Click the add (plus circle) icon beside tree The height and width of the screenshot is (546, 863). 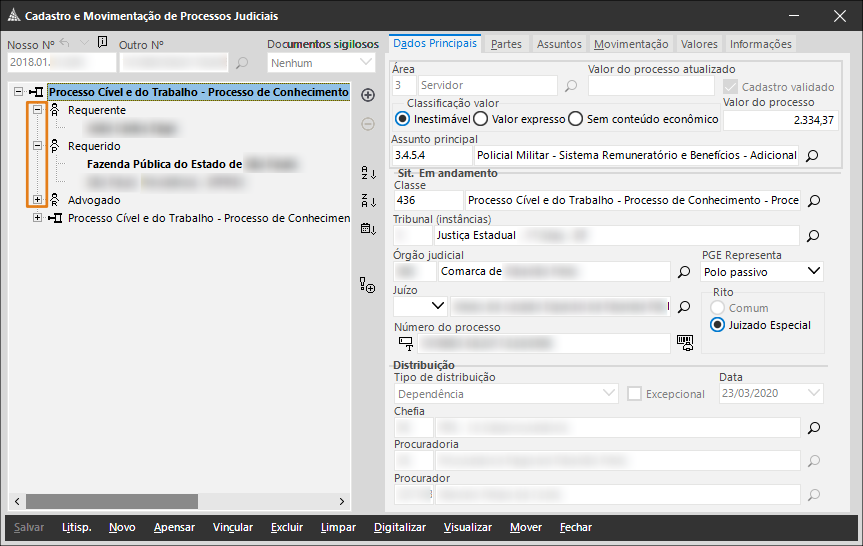(367, 95)
